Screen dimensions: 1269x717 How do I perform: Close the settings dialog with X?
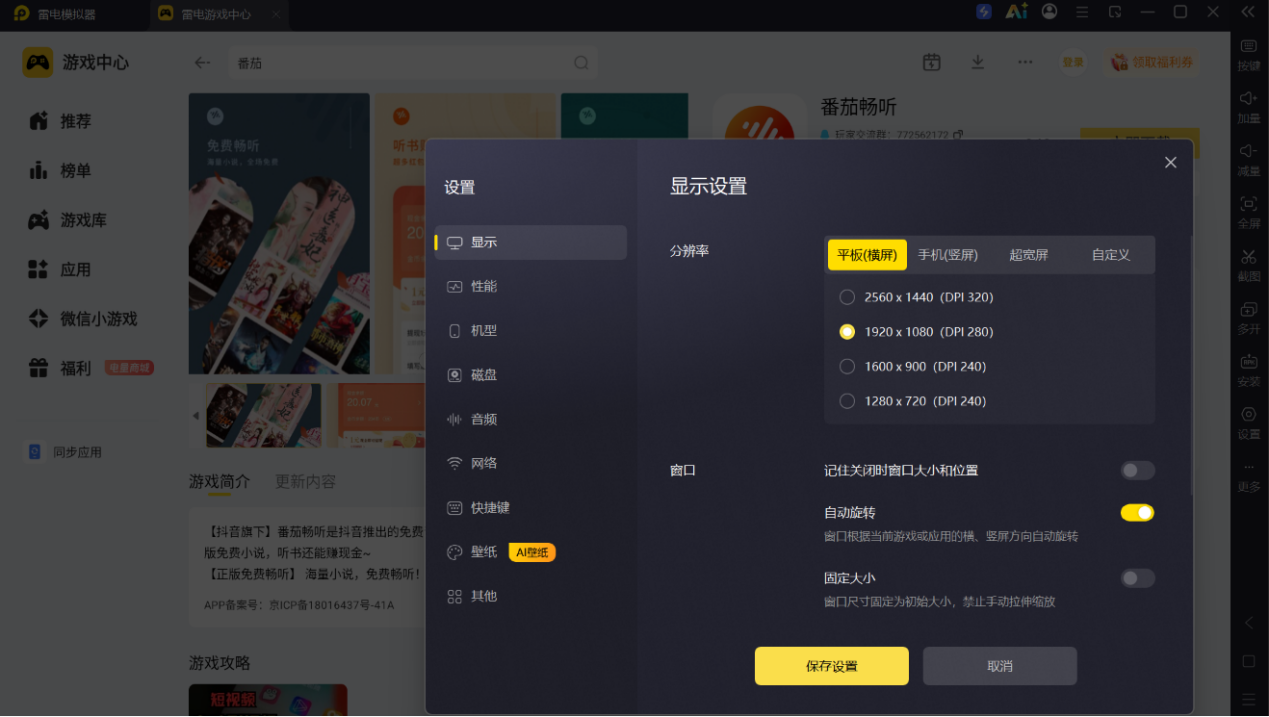(1170, 163)
